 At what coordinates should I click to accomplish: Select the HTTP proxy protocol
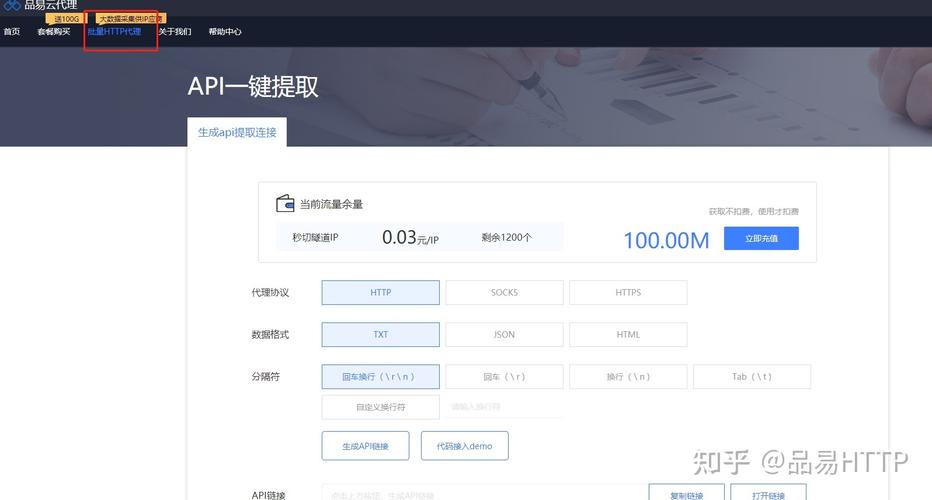click(x=380, y=293)
